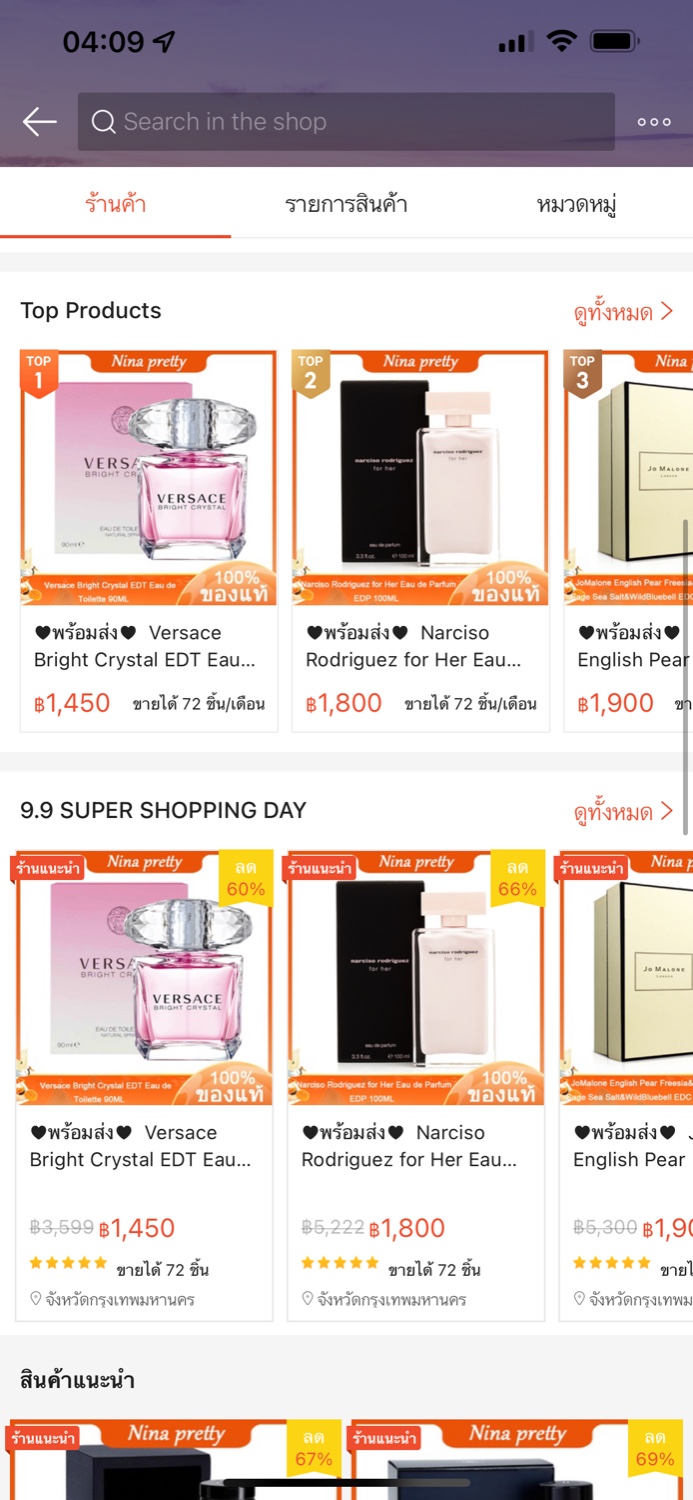Select the ร้านค้า tab
The width and height of the screenshot is (693, 1500).
(115, 205)
